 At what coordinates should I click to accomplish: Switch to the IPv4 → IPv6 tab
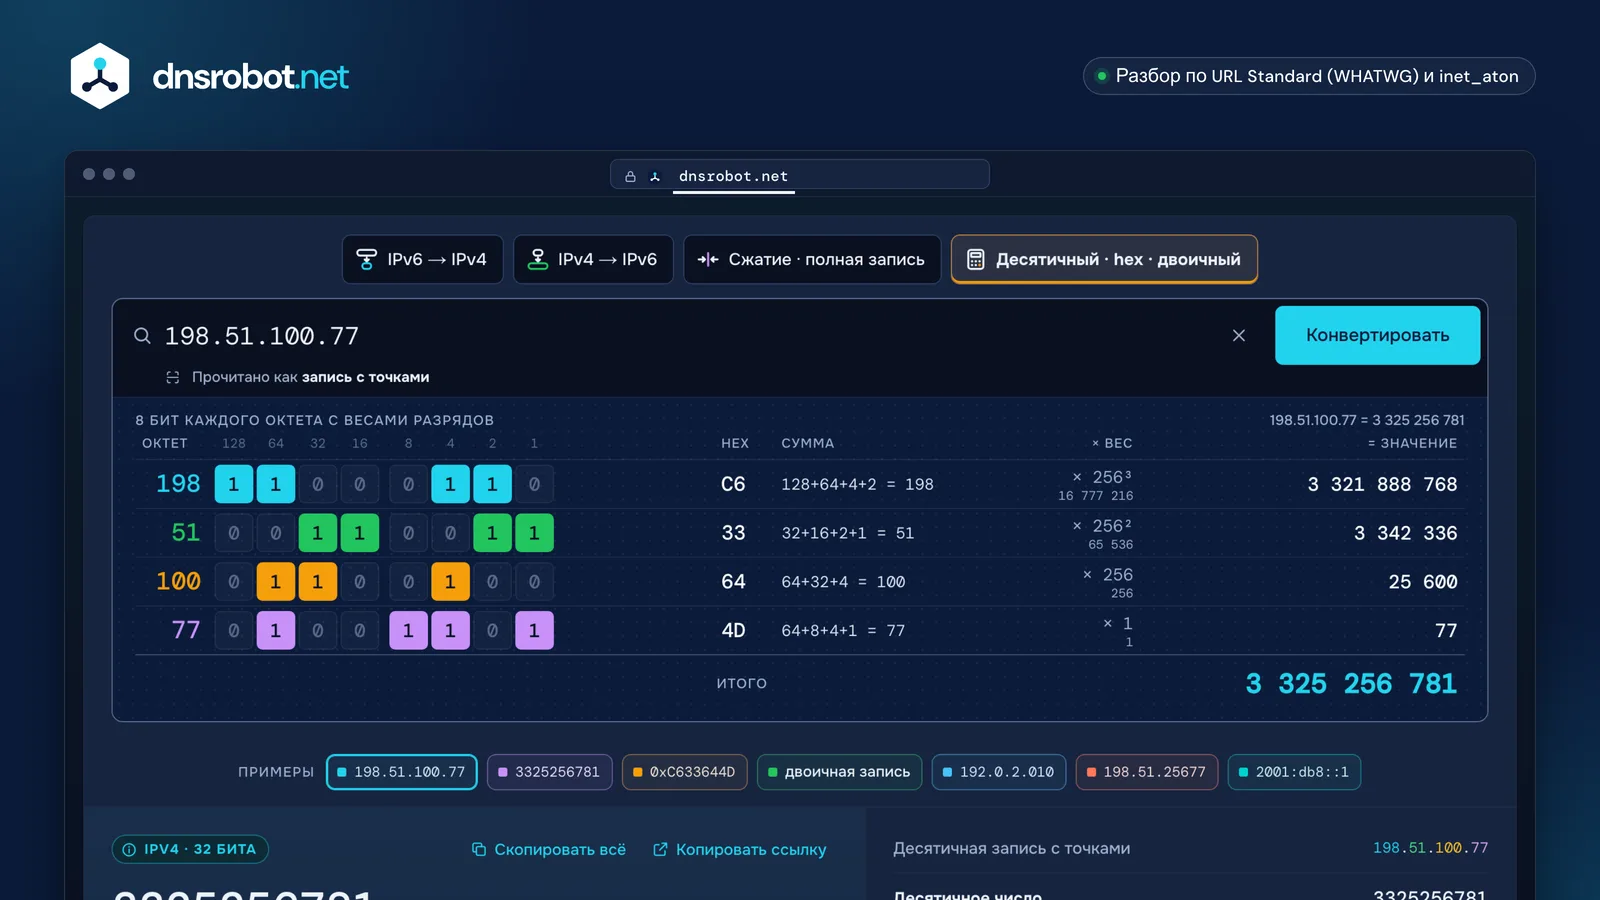(x=593, y=260)
